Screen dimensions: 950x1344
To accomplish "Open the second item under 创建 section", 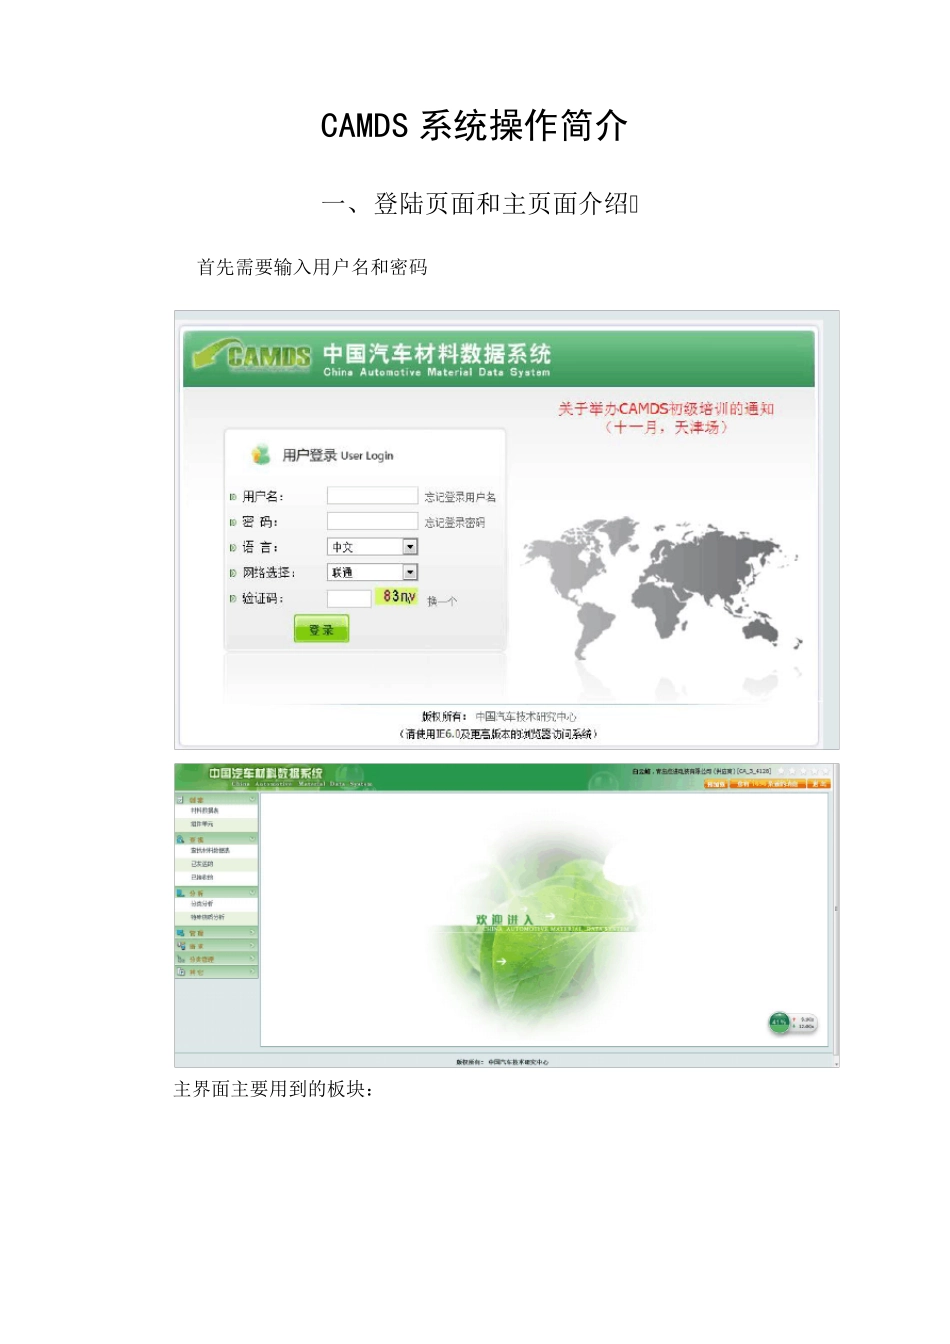I will coord(201,824).
